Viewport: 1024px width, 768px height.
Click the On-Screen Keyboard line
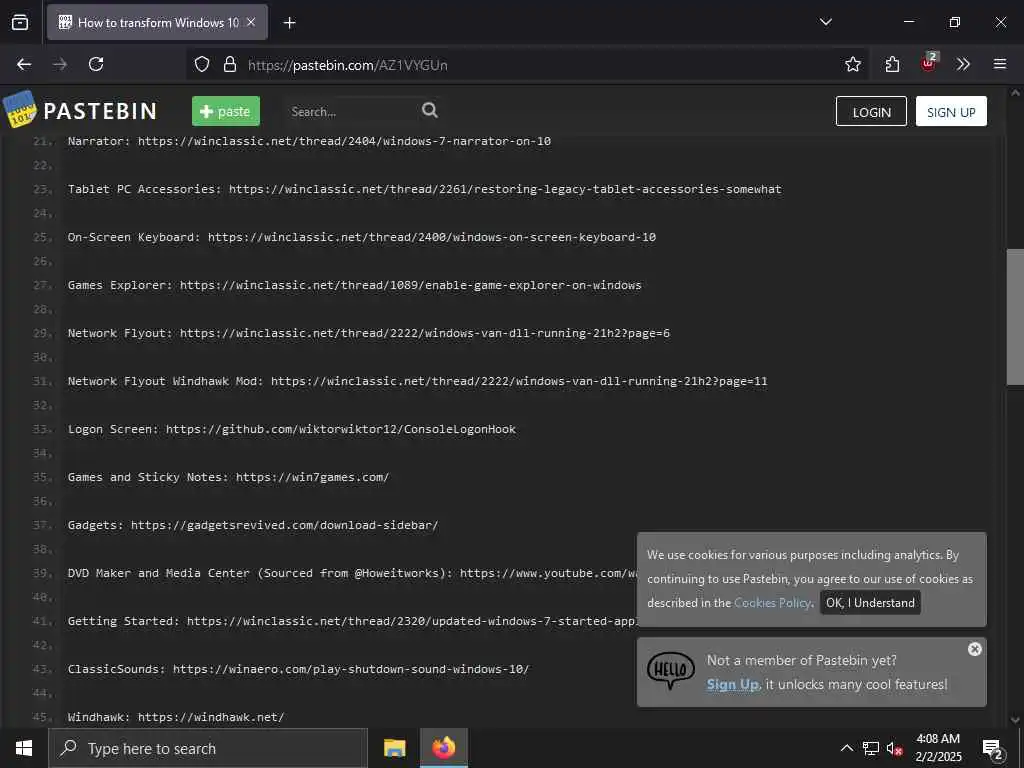pyautogui.click(x=362, y=237)
